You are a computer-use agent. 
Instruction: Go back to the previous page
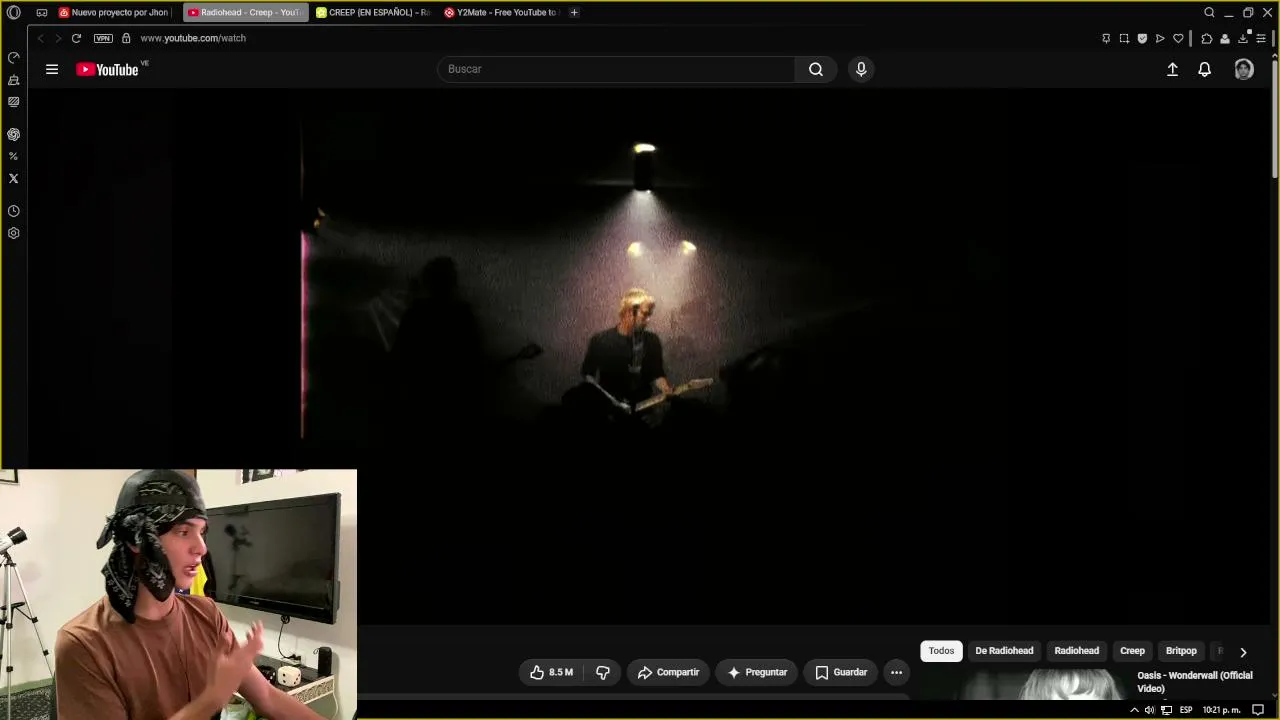(x=40, y=38)
